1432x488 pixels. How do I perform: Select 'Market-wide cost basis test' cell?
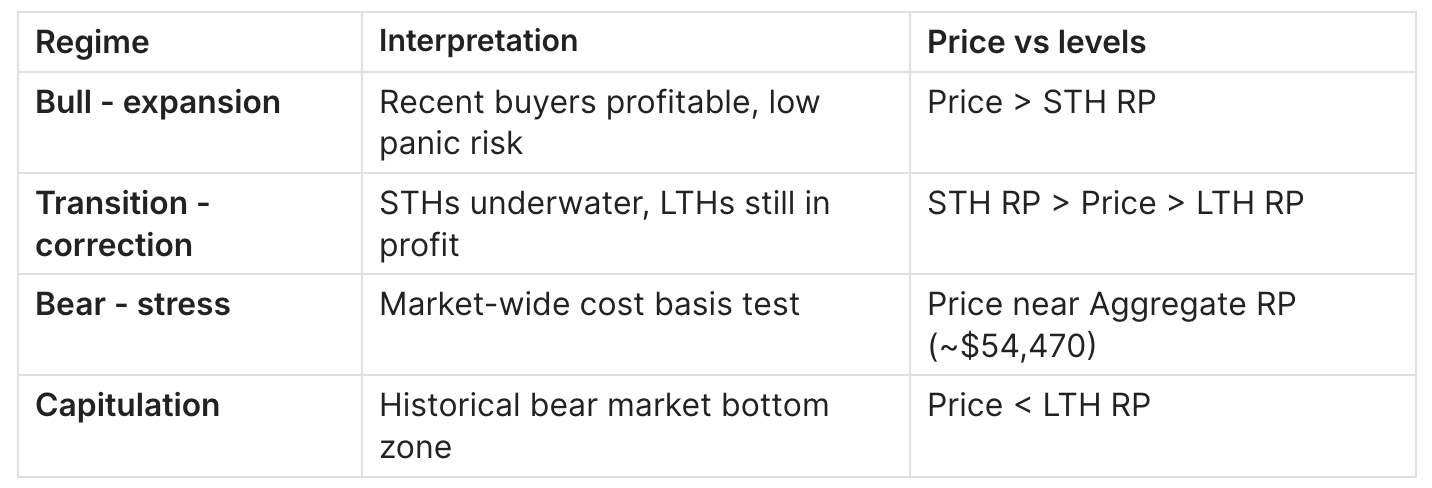589,305
